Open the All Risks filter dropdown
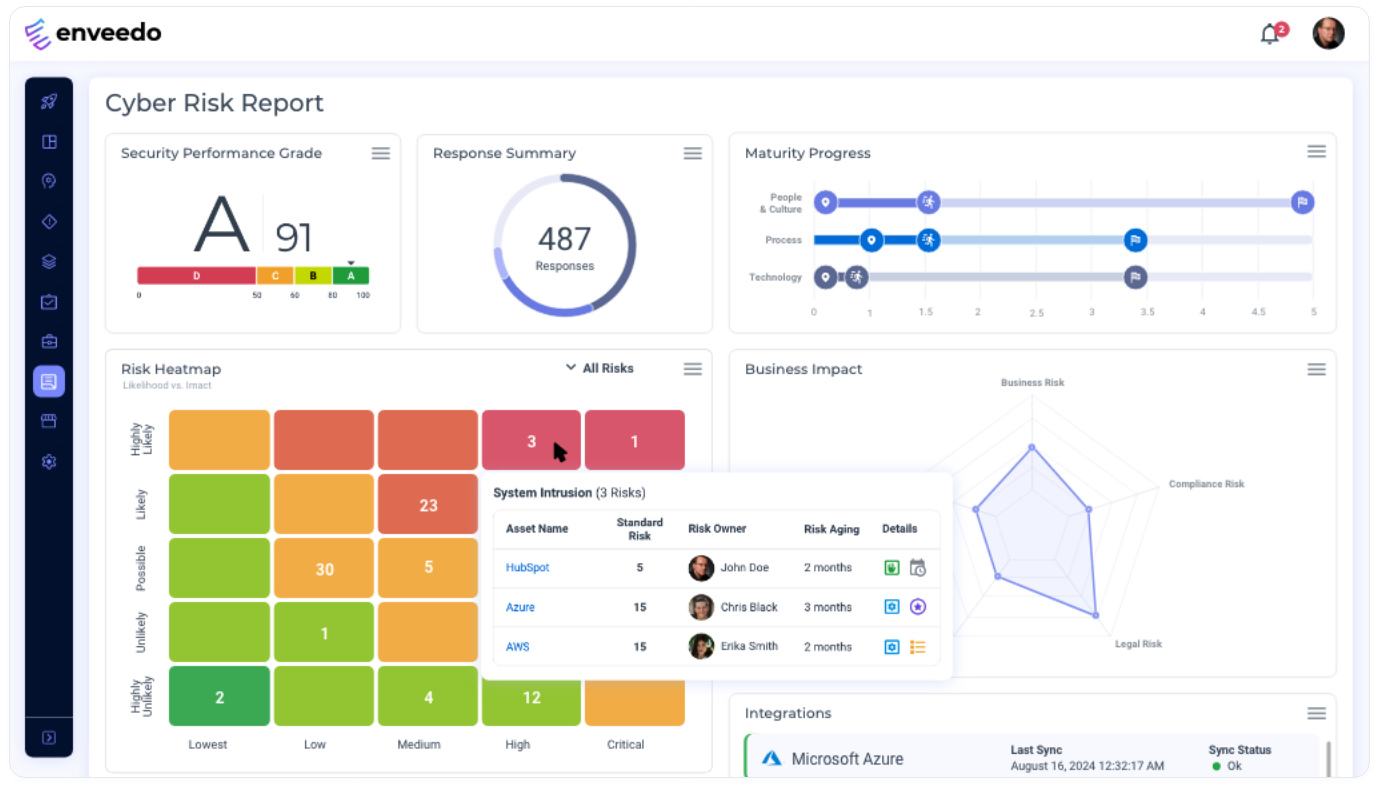This screenshot has height=790, width=1379. pyautogui.click(x=600, y=368)
